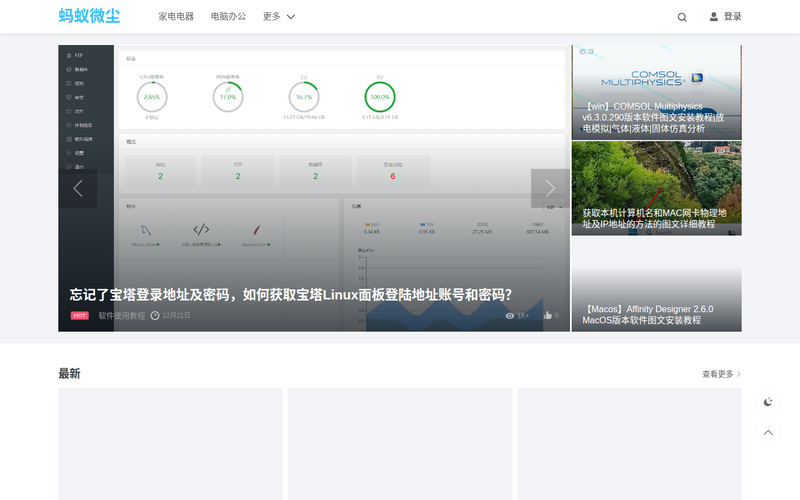Open the 宝塔登录地址 article headline
This screenshot has height=500, width=800.
291,295
